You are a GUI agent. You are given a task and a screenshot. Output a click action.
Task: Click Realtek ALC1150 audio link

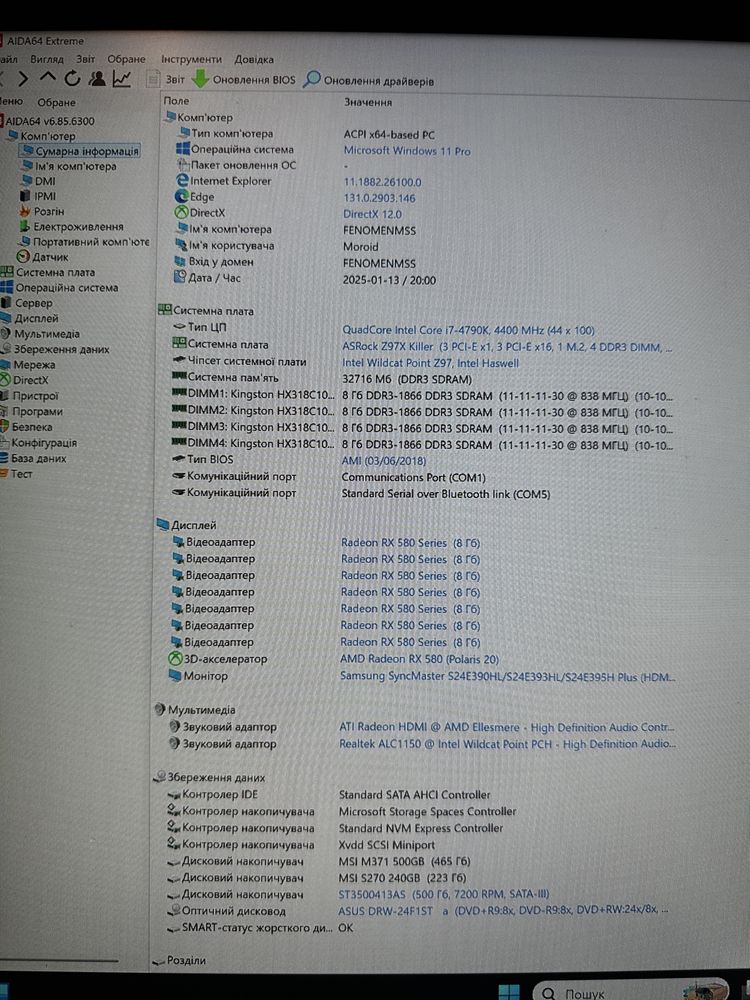pos(507,744)
